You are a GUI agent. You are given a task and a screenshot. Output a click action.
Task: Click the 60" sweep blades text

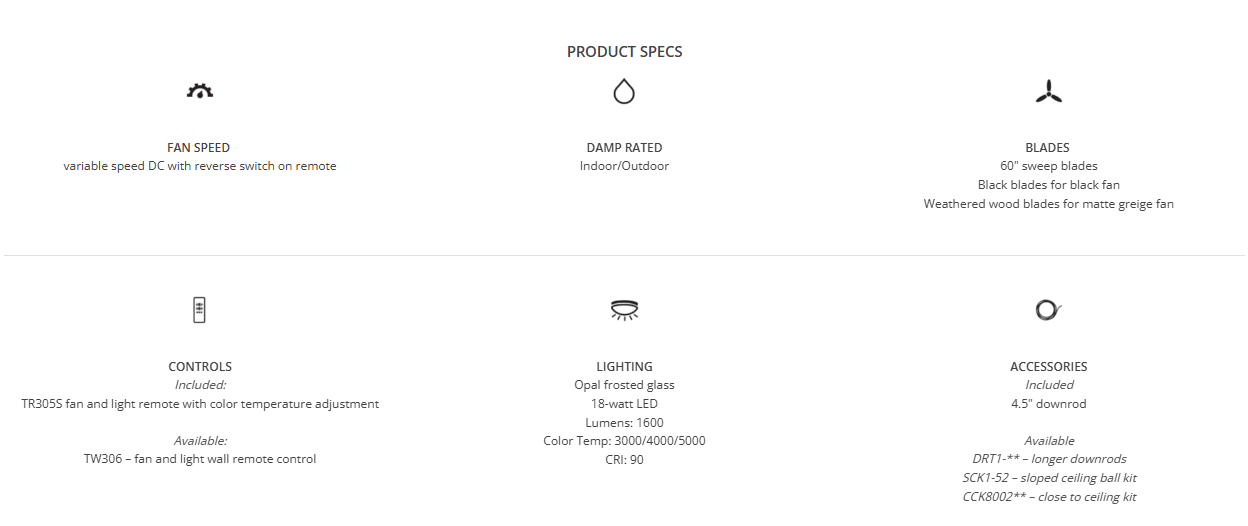(1048, 166)
